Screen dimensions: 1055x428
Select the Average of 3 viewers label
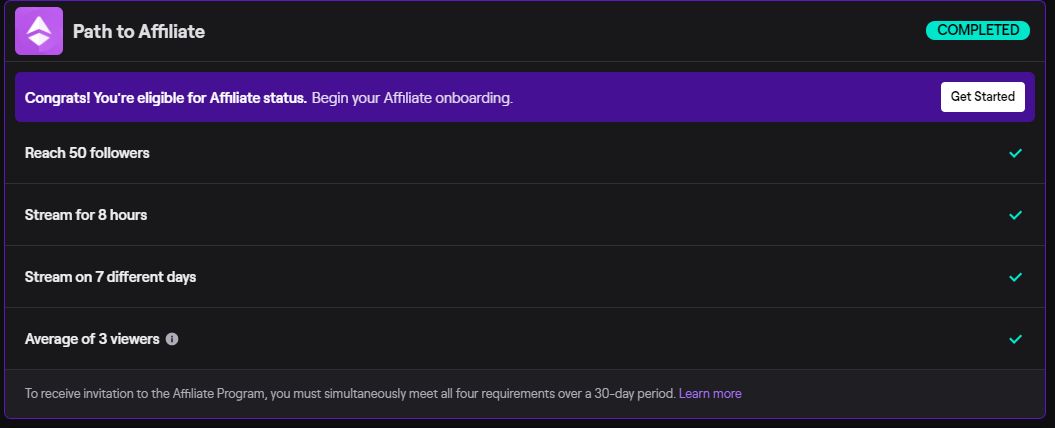92,338
